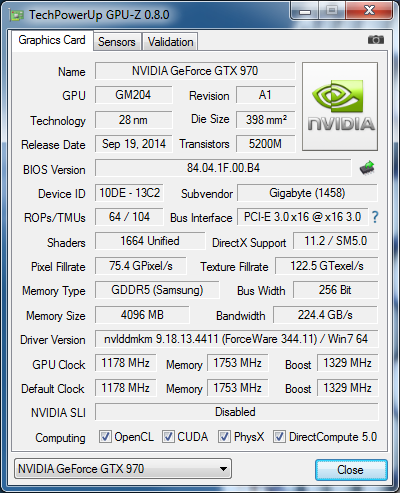Screen dimensions: 400x493
Task: Click the Default Clock field 1178 MHz
Action: tap(126, 388)
